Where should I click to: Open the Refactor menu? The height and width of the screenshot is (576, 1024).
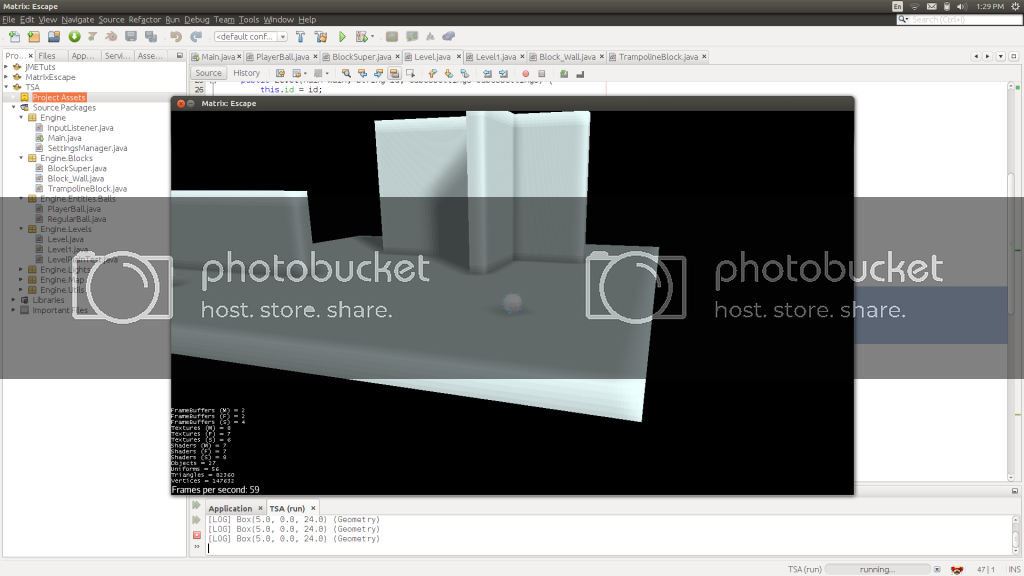(144, 19)
